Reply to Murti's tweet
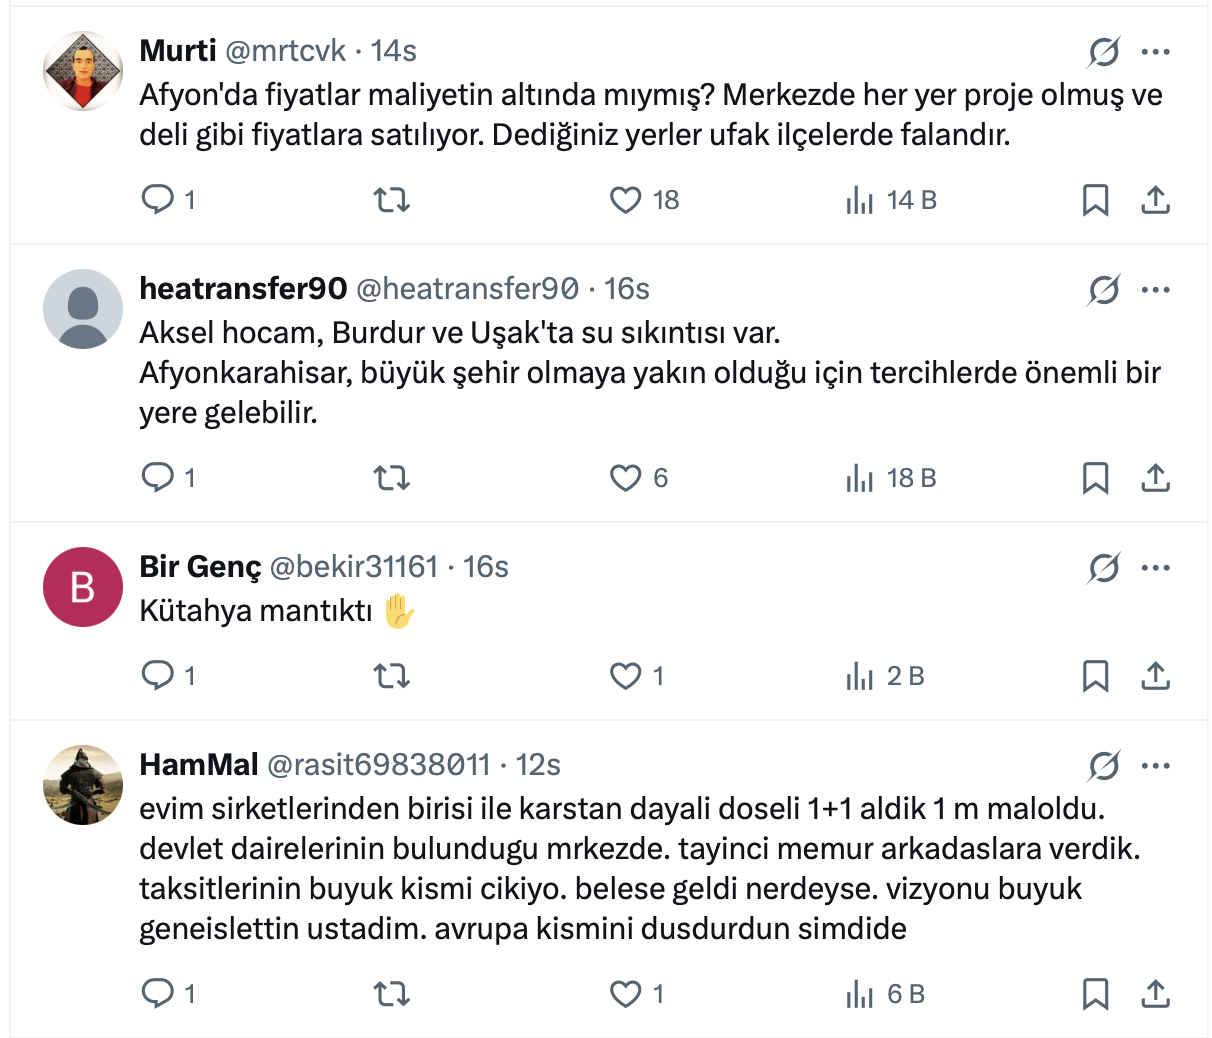 [158, 200]
